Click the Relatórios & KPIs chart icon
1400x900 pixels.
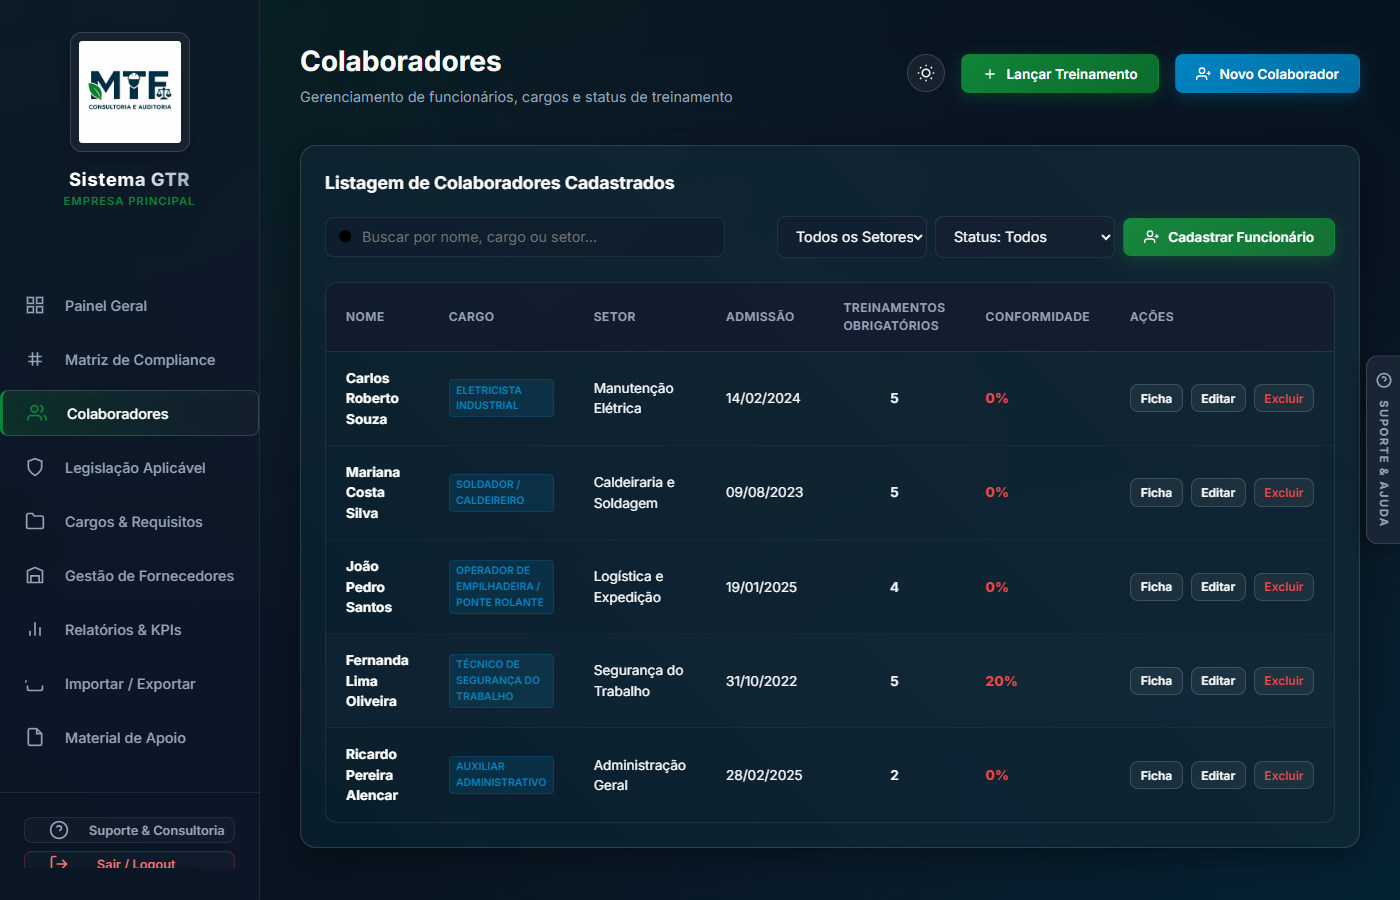pos(35,629)
